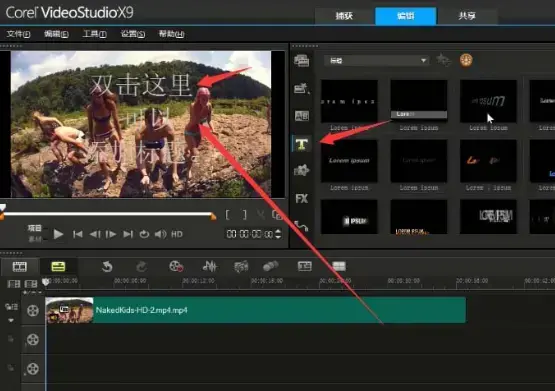Click the orange round icon beside favorites star
Image resolution: width=555 pixels, height=391 pixels.
(x=466, y=60)
